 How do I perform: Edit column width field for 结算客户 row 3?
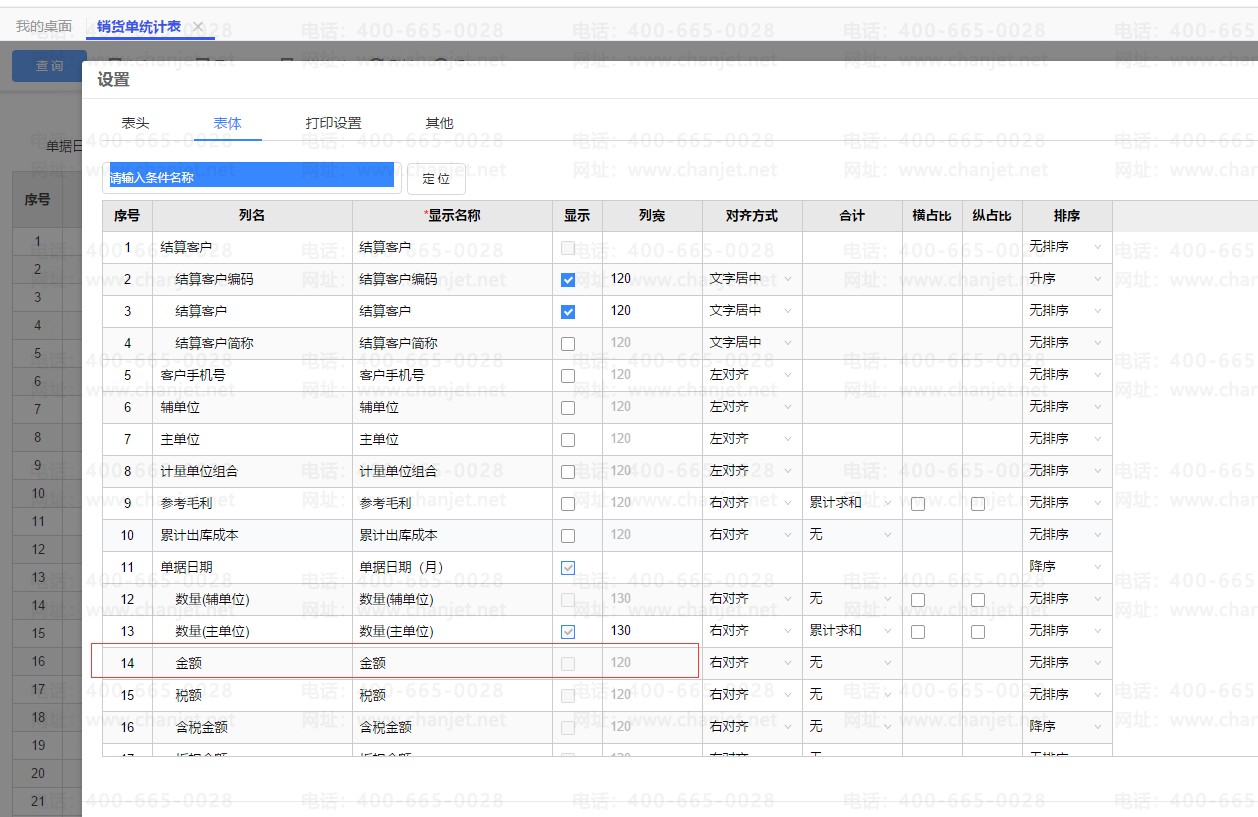click(650, 311)
